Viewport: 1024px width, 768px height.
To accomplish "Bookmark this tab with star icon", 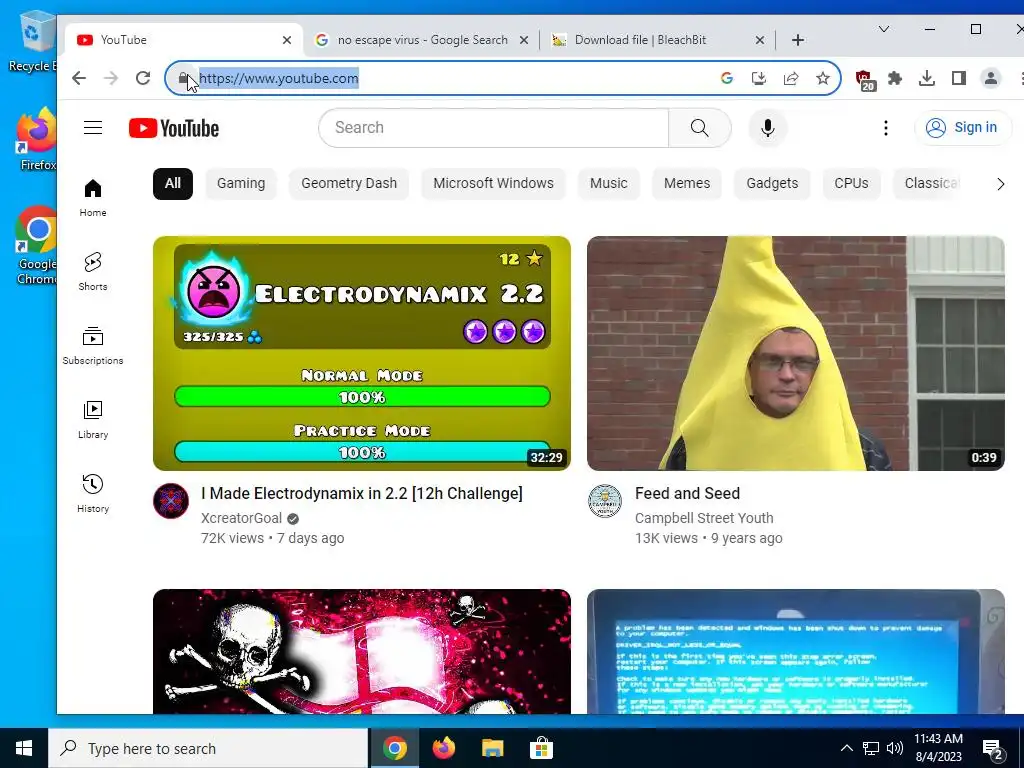I will coord(823,78).
